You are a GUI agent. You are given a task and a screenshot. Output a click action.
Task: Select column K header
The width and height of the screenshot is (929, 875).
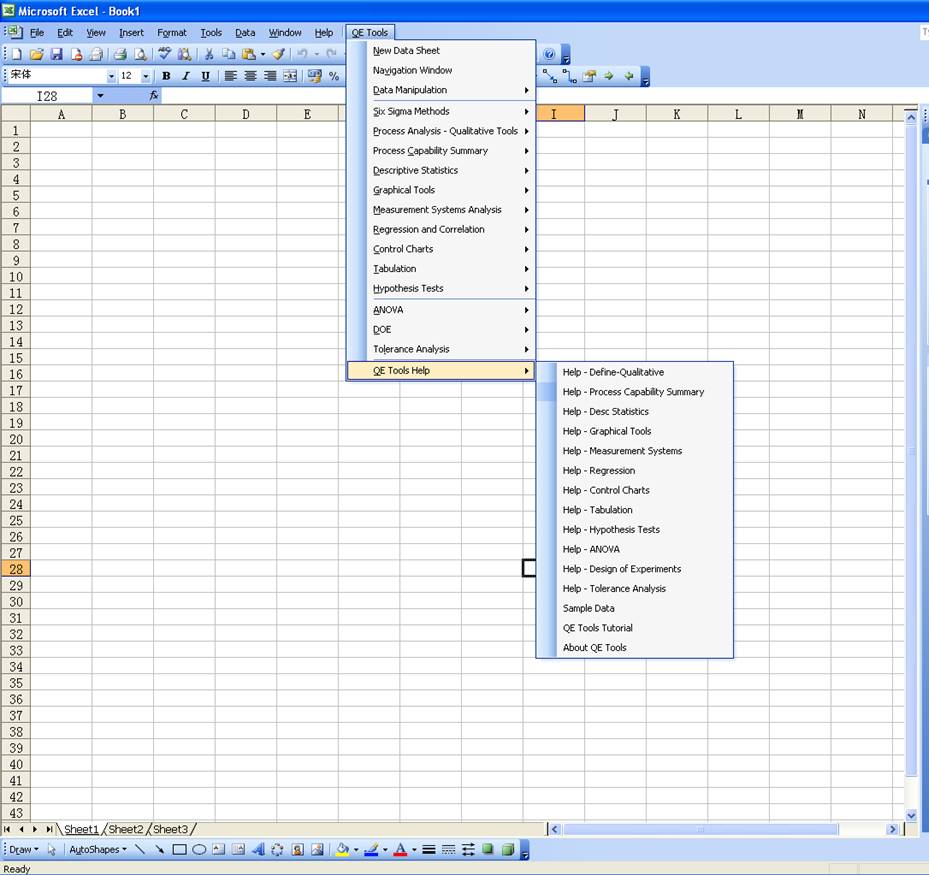coord(677,114)
